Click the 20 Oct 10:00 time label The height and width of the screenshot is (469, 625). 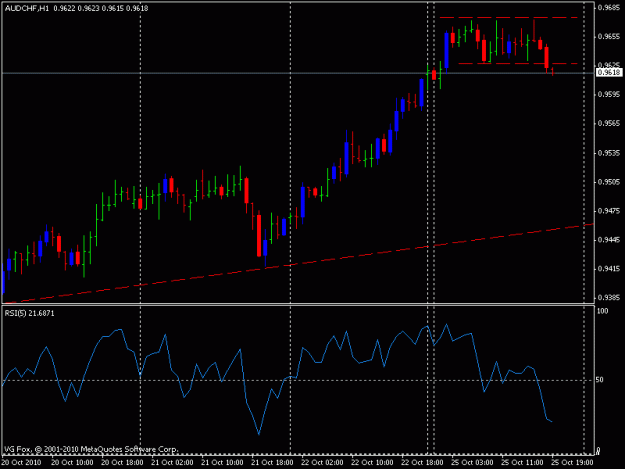(72, 463)
